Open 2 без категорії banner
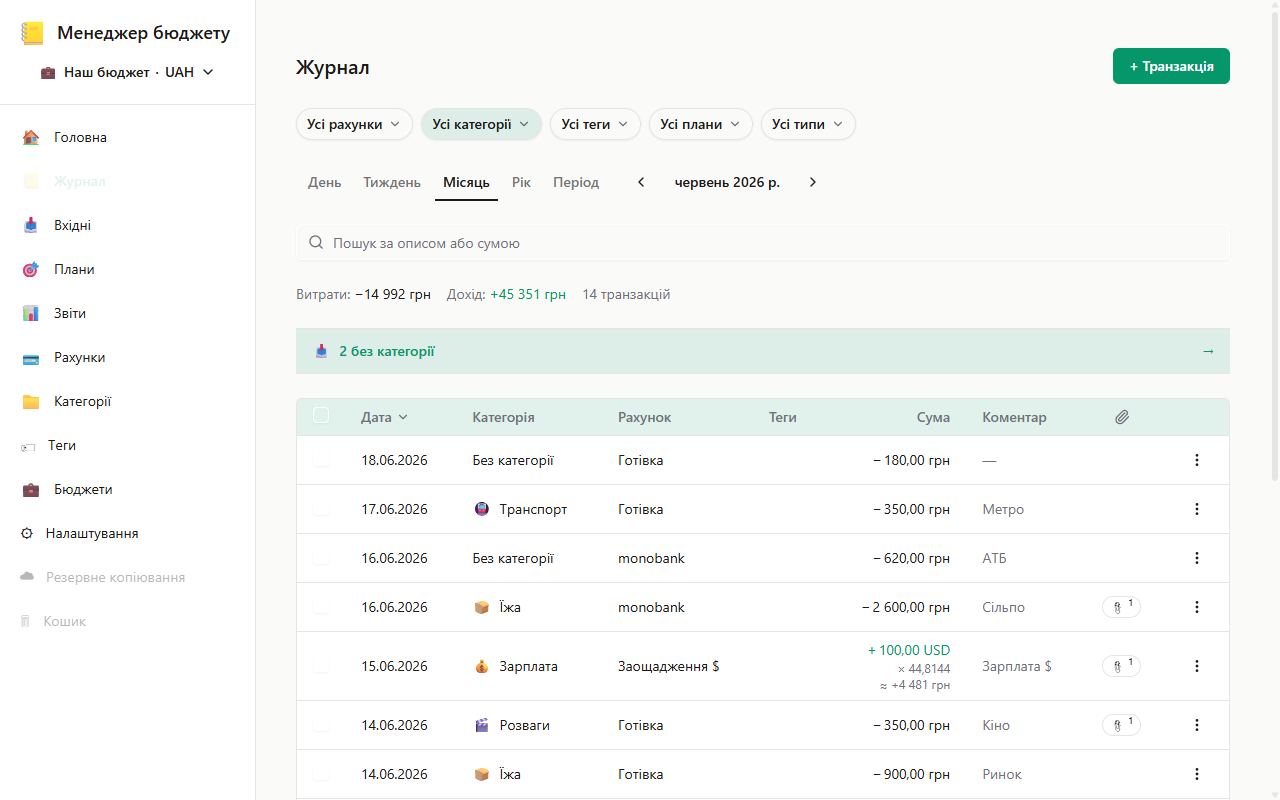This screenshot has width=1280, height=800. (763, 351)
